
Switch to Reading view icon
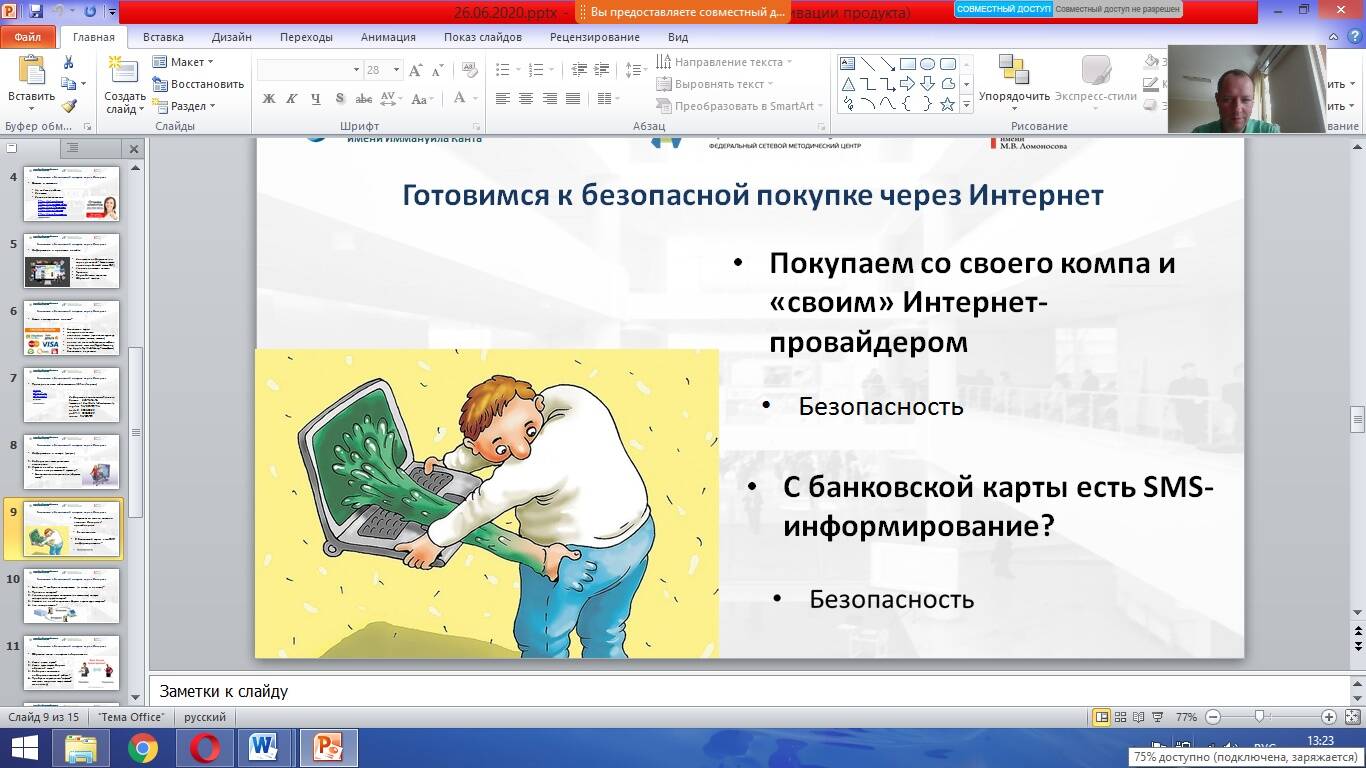coord(1140,717)
